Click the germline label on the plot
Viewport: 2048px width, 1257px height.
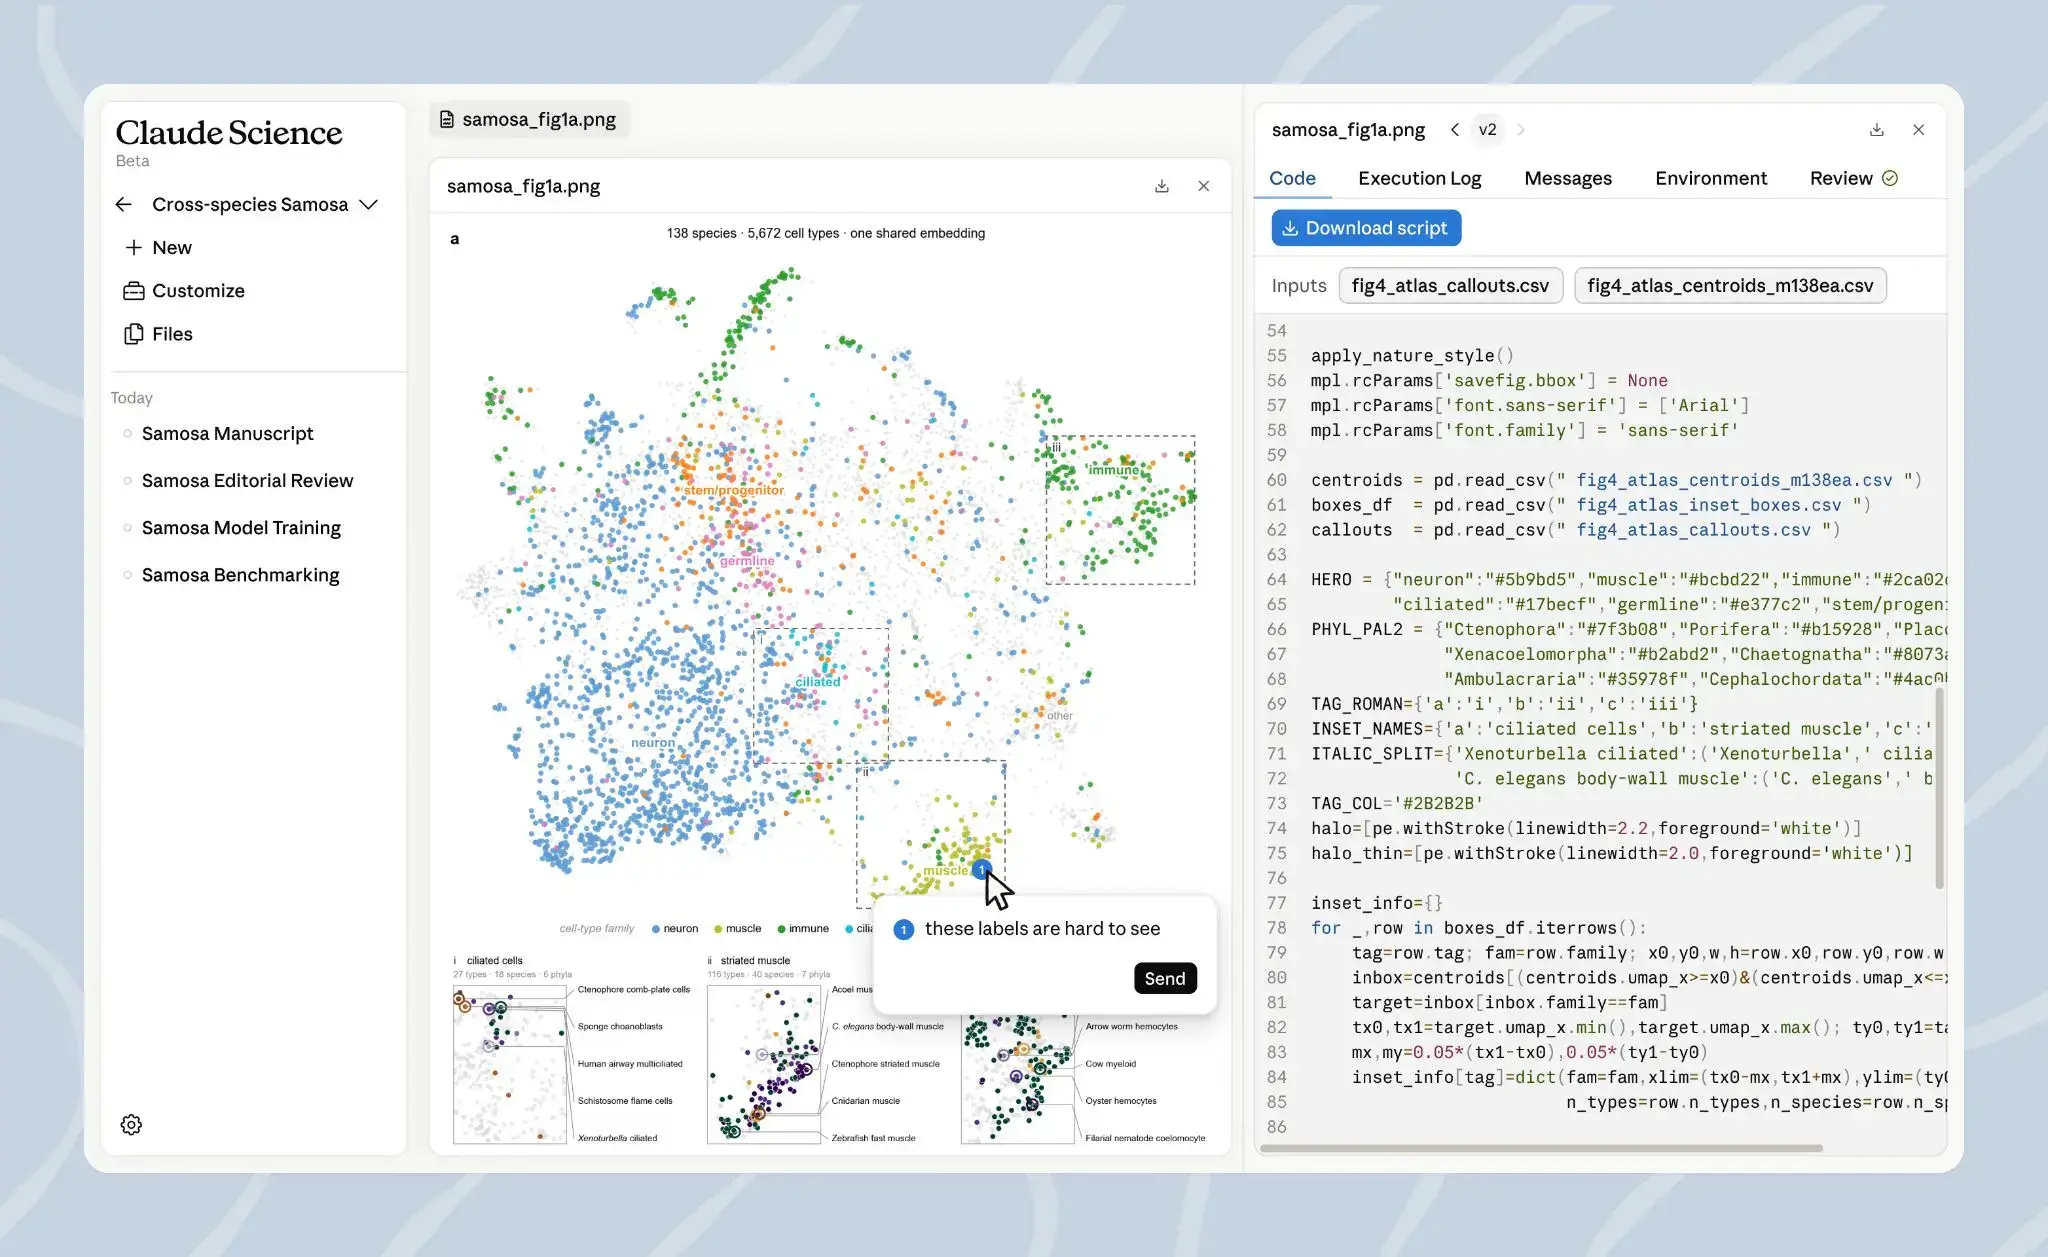click(747, 561)
